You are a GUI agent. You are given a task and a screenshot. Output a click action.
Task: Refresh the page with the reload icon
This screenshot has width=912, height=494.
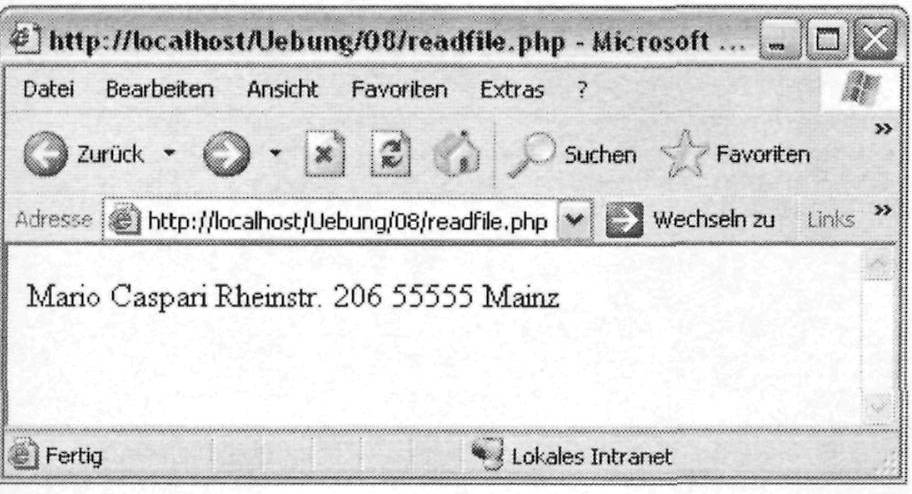click(391, 154)
